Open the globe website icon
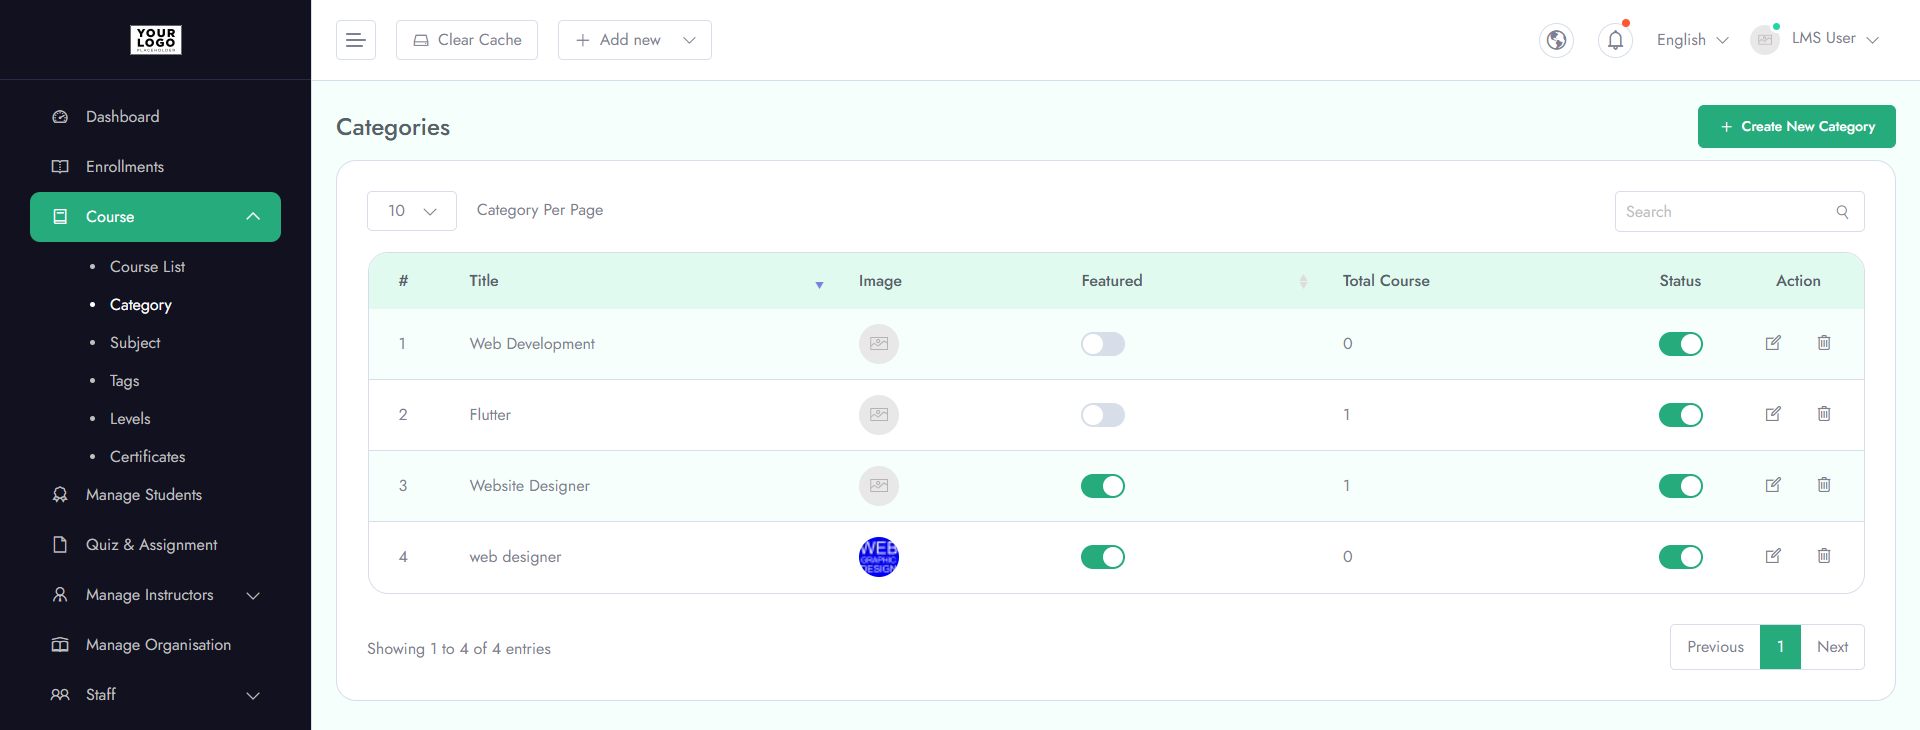The image size is (1920, 730). [1556, 40]
